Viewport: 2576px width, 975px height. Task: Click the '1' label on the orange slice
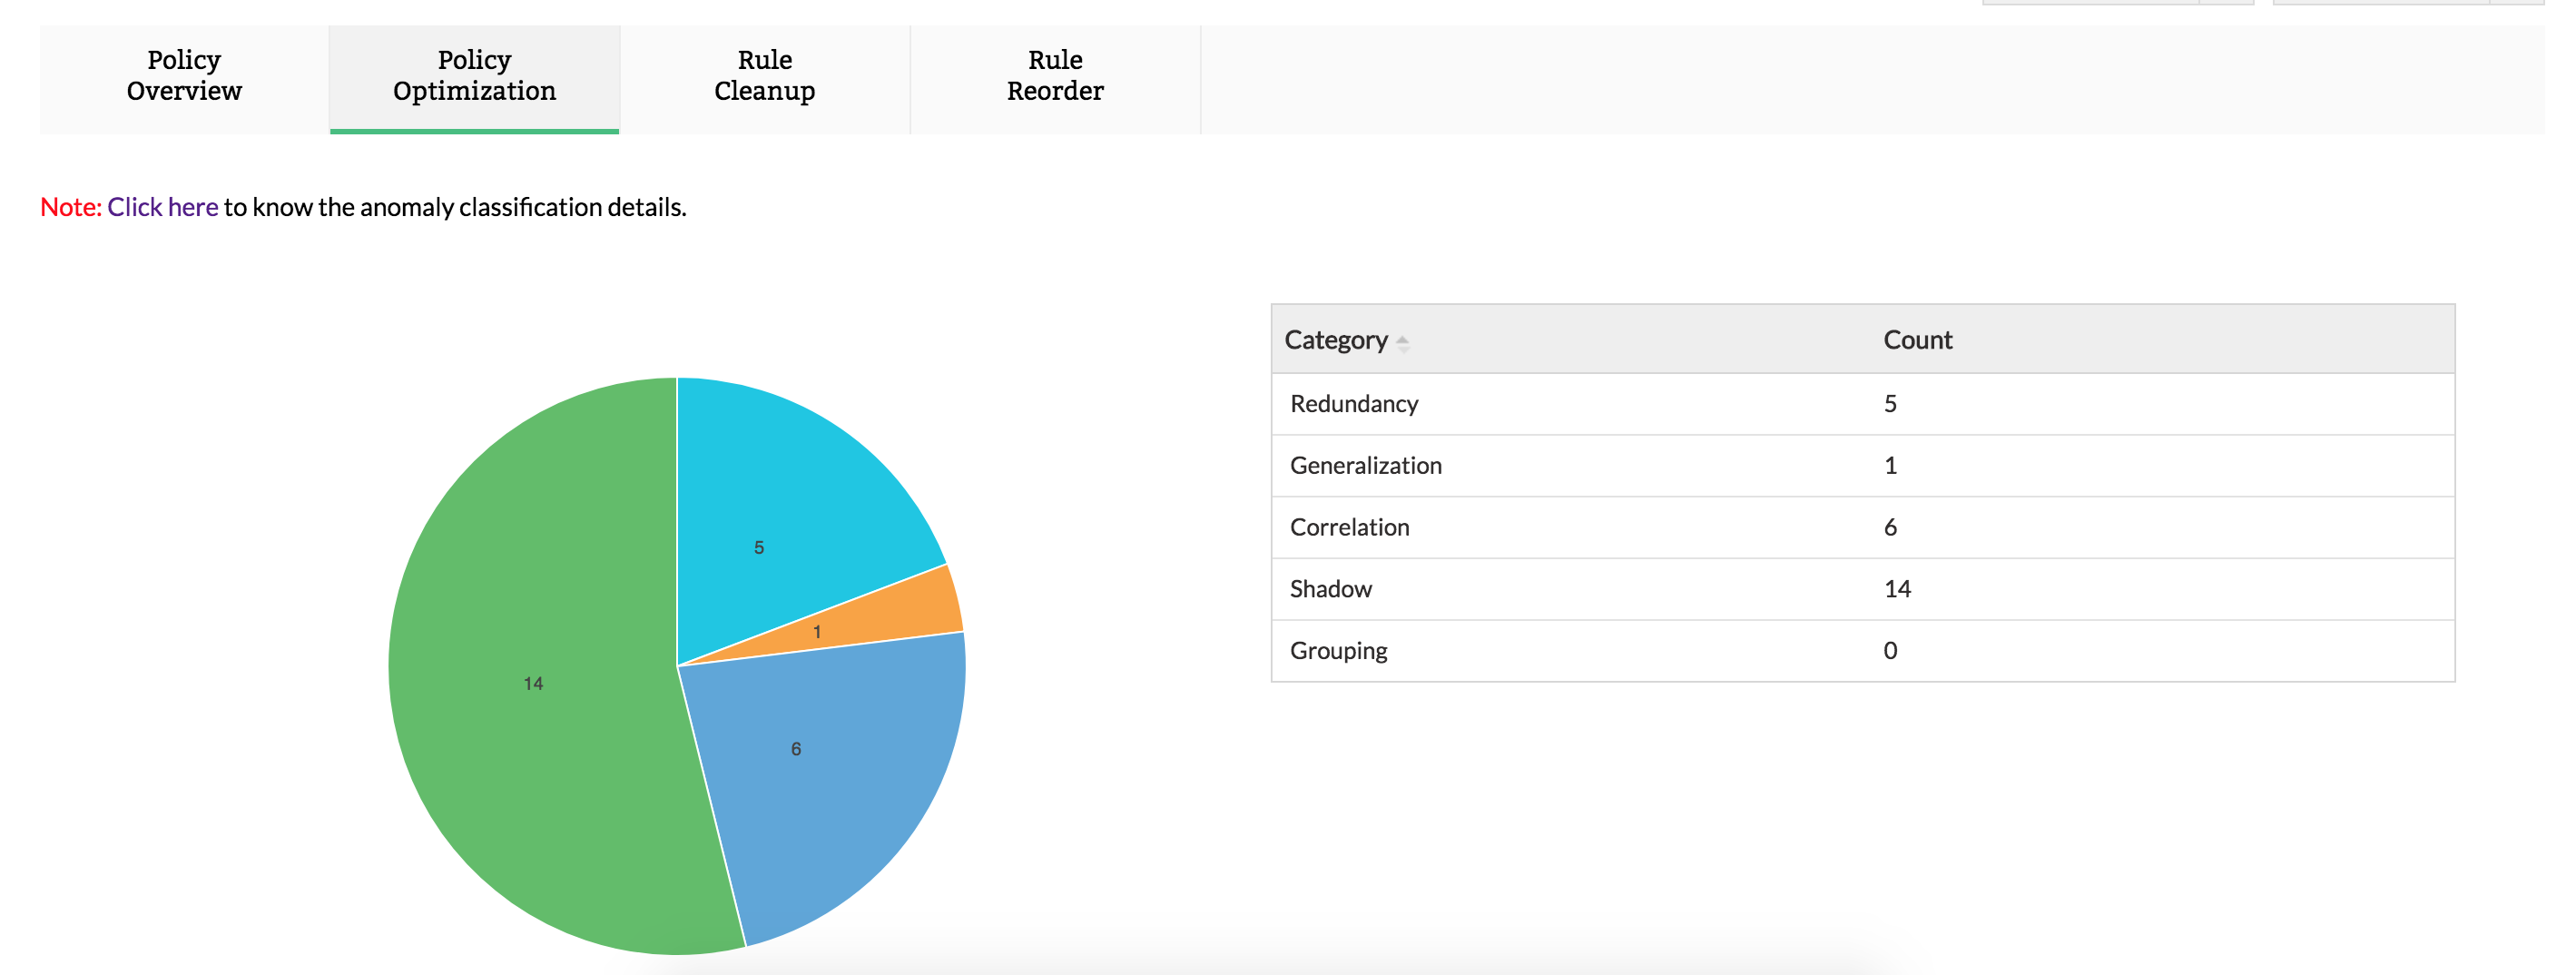(x=818, y=630)
